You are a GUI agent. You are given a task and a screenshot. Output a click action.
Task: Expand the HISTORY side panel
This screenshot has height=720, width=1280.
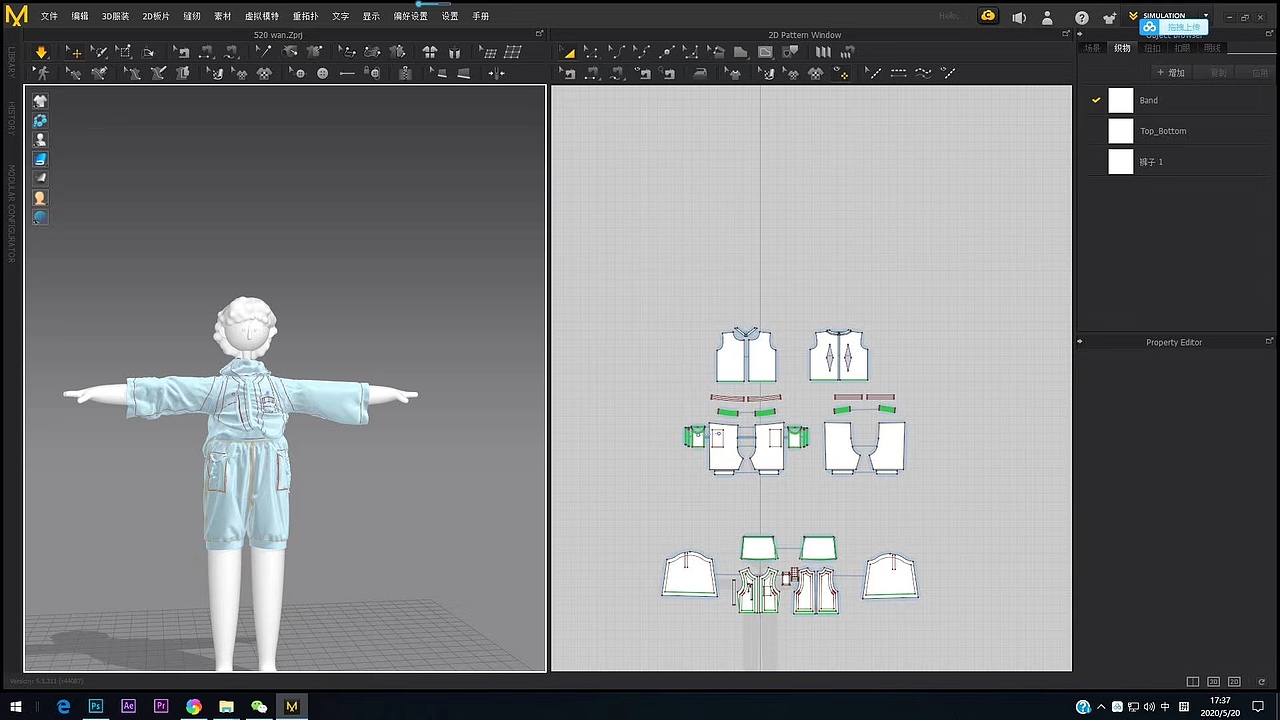pos(11,117)
